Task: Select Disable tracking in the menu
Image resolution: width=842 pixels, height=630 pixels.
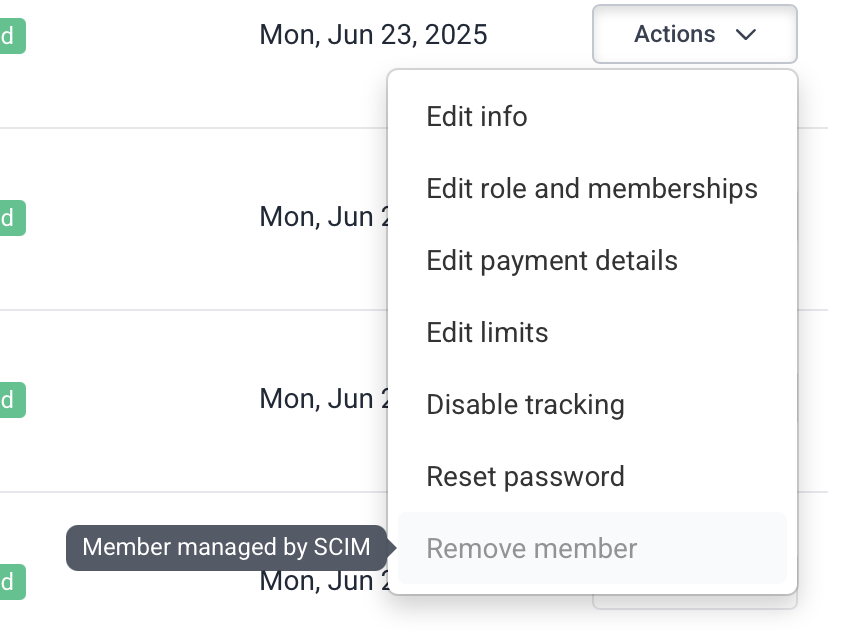Action: tap(525, 405)
